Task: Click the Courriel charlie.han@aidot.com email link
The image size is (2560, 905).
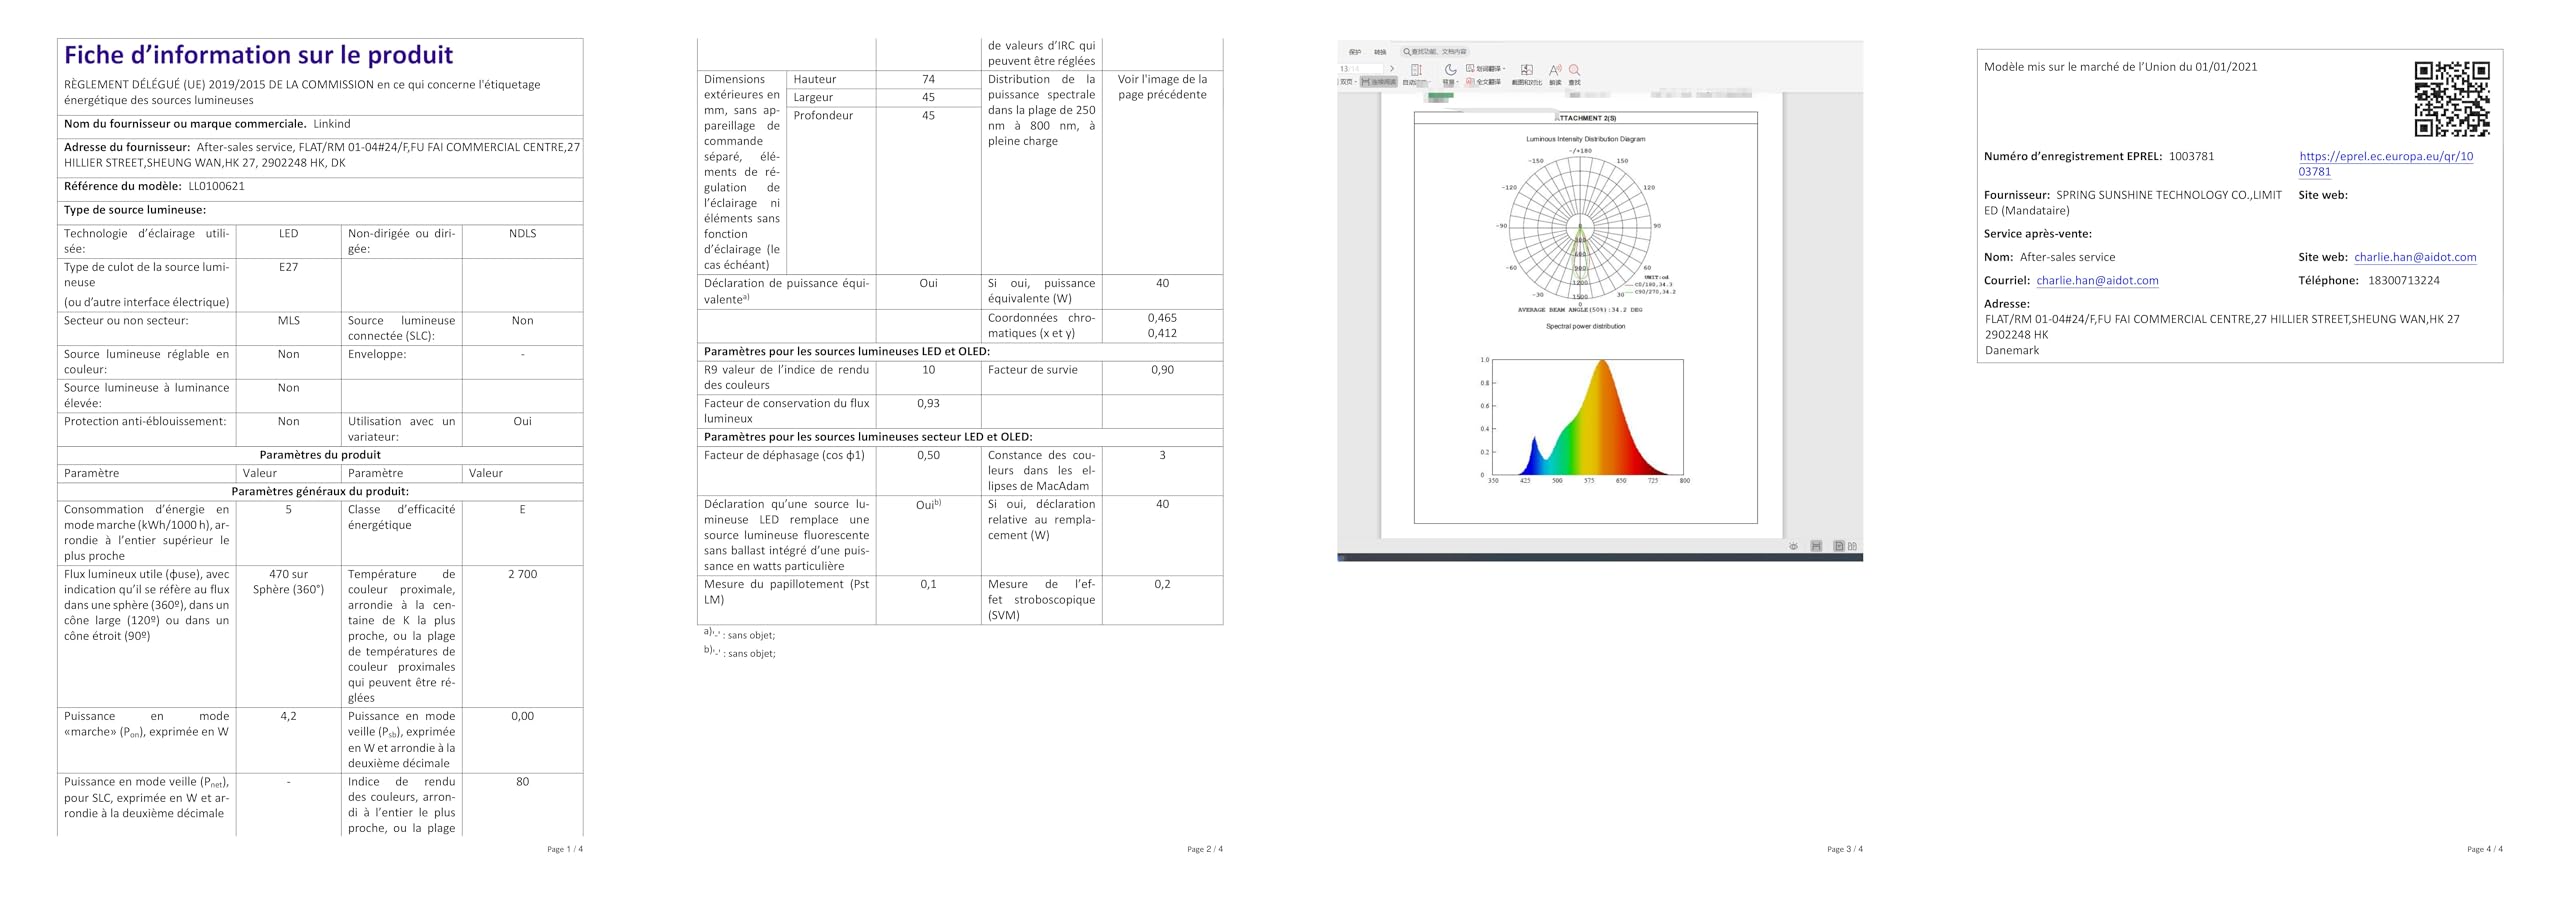Action: click(x=2097, y=281)
